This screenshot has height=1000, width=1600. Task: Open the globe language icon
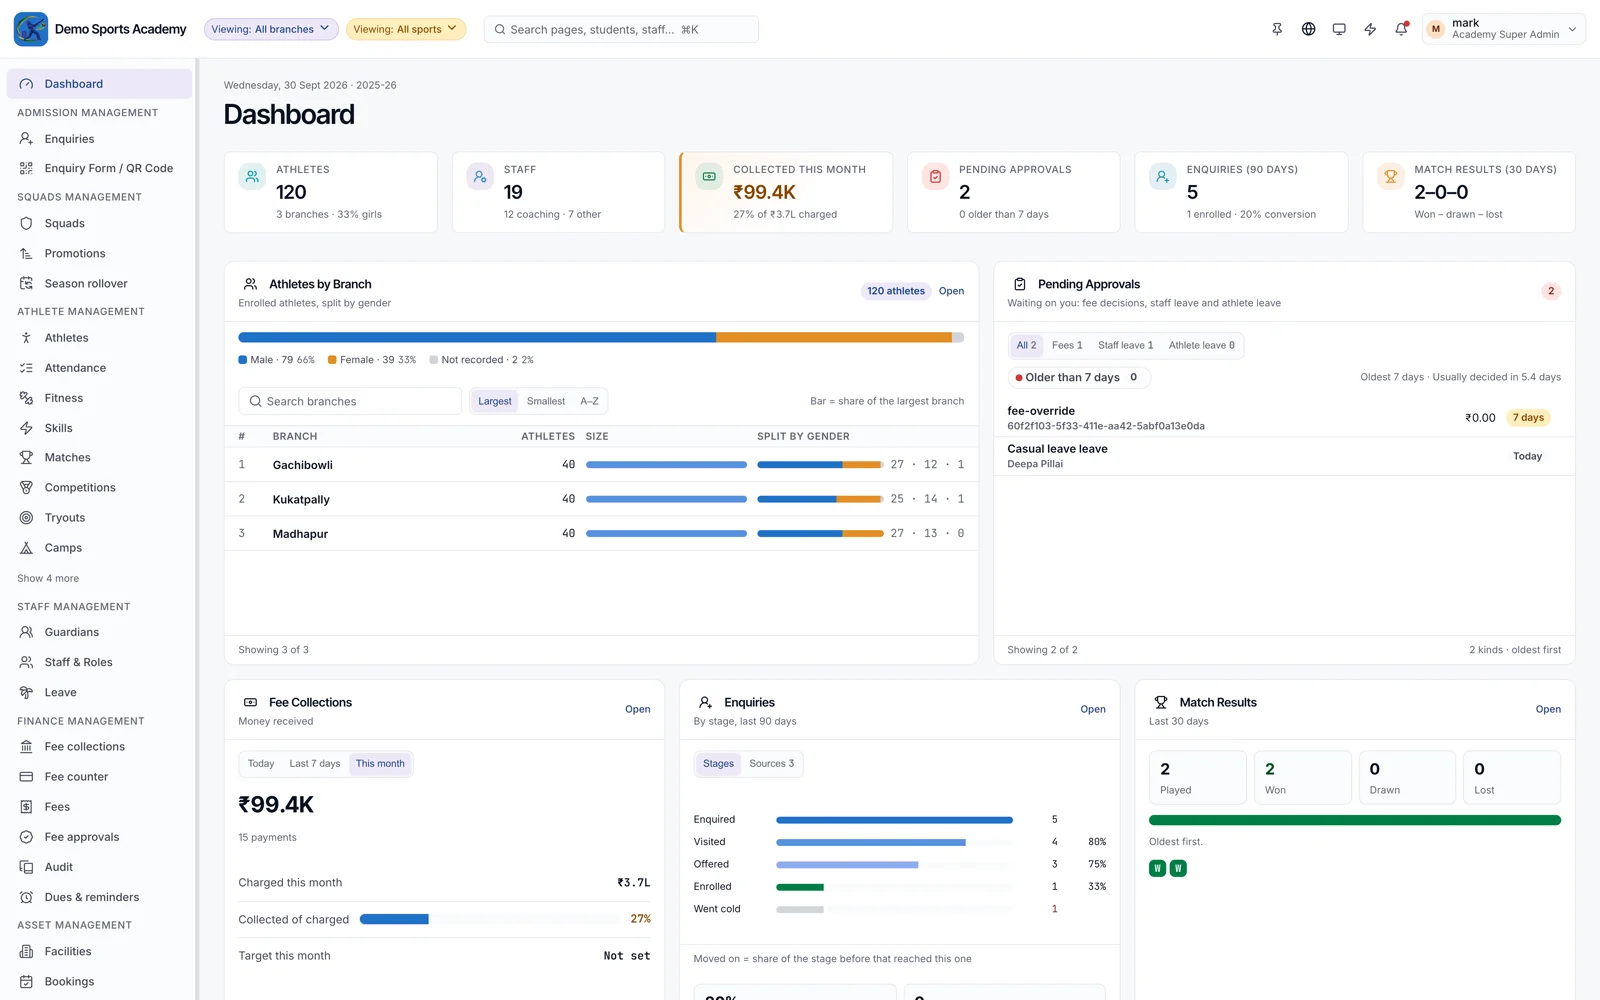(1308, 29)
